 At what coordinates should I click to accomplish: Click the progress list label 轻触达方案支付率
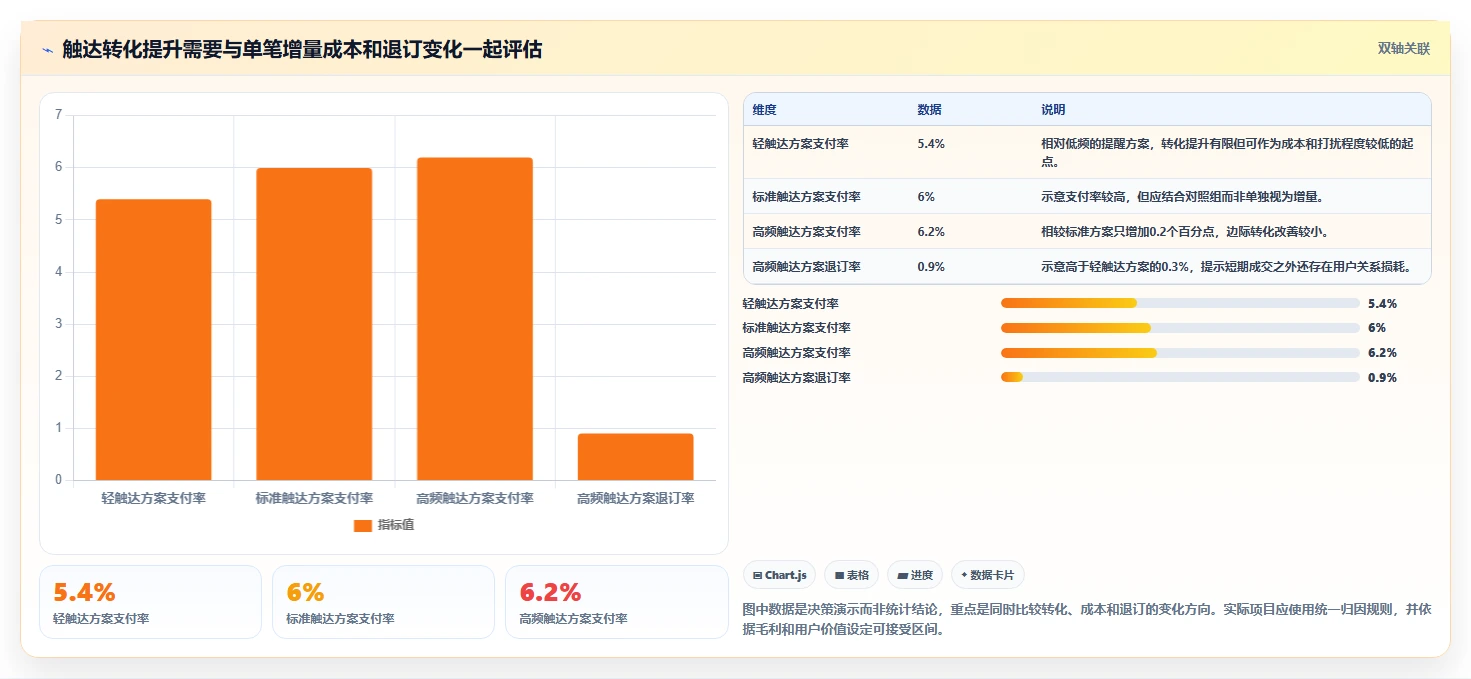791,303
